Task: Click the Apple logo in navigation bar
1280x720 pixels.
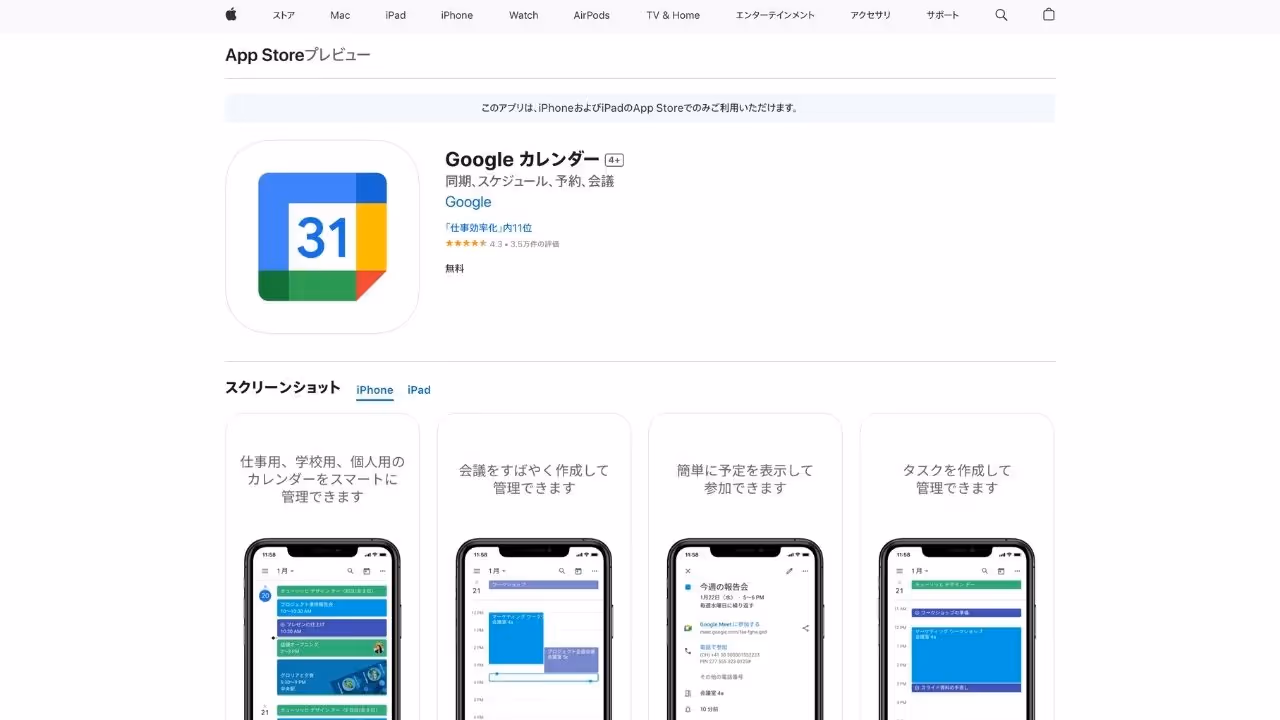Action: (x=231, y=15)
